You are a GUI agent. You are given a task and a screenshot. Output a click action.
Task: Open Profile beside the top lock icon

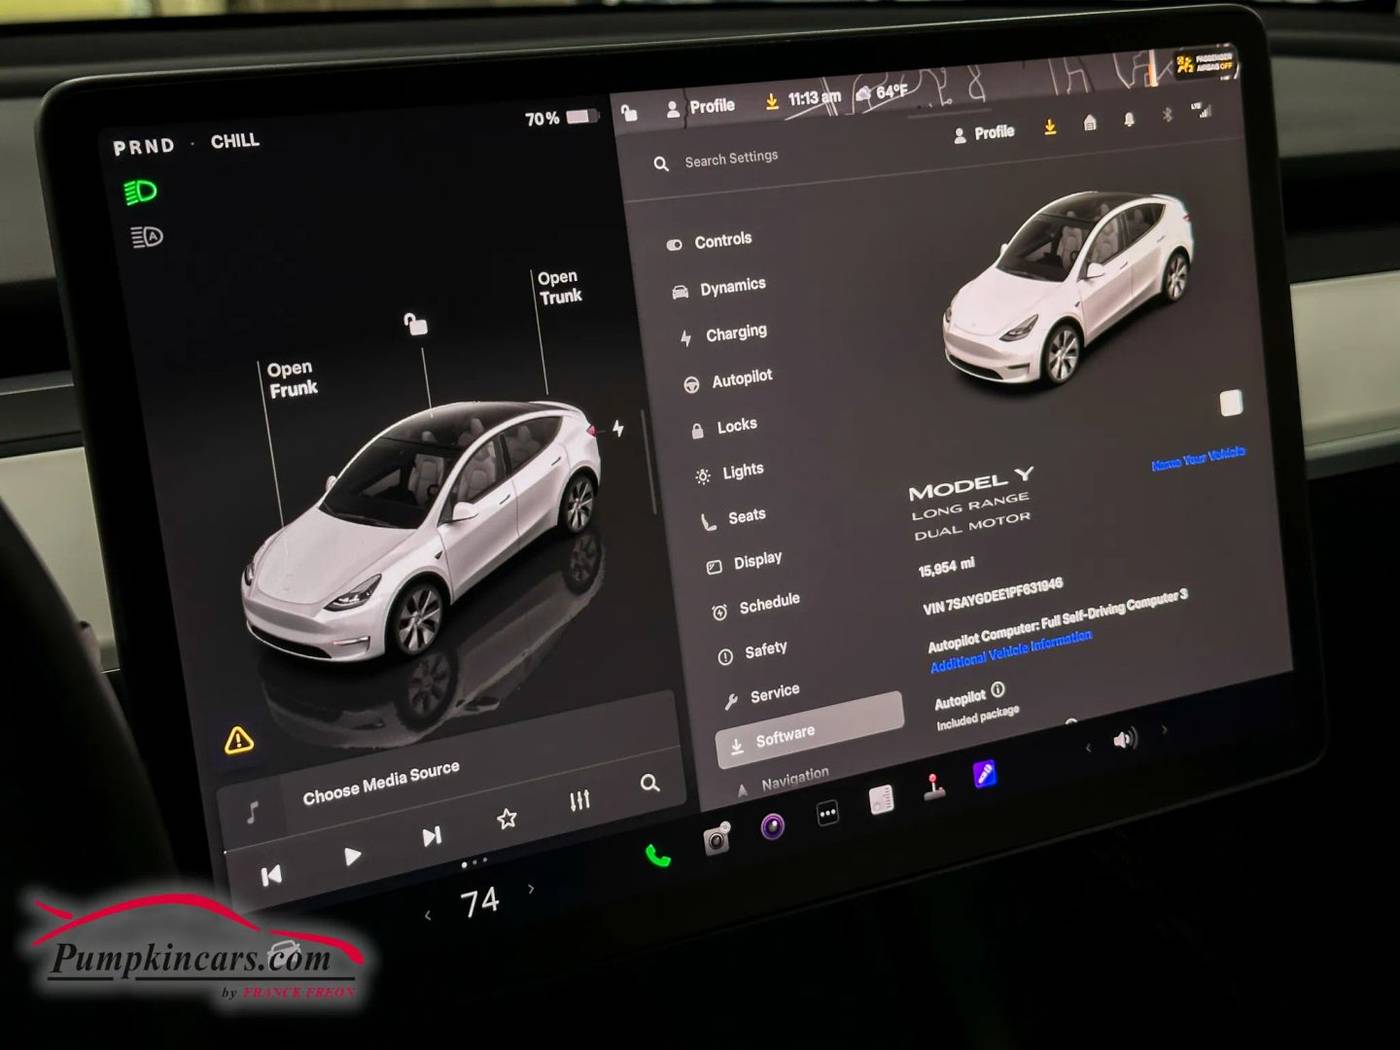[x=701, y=107]
